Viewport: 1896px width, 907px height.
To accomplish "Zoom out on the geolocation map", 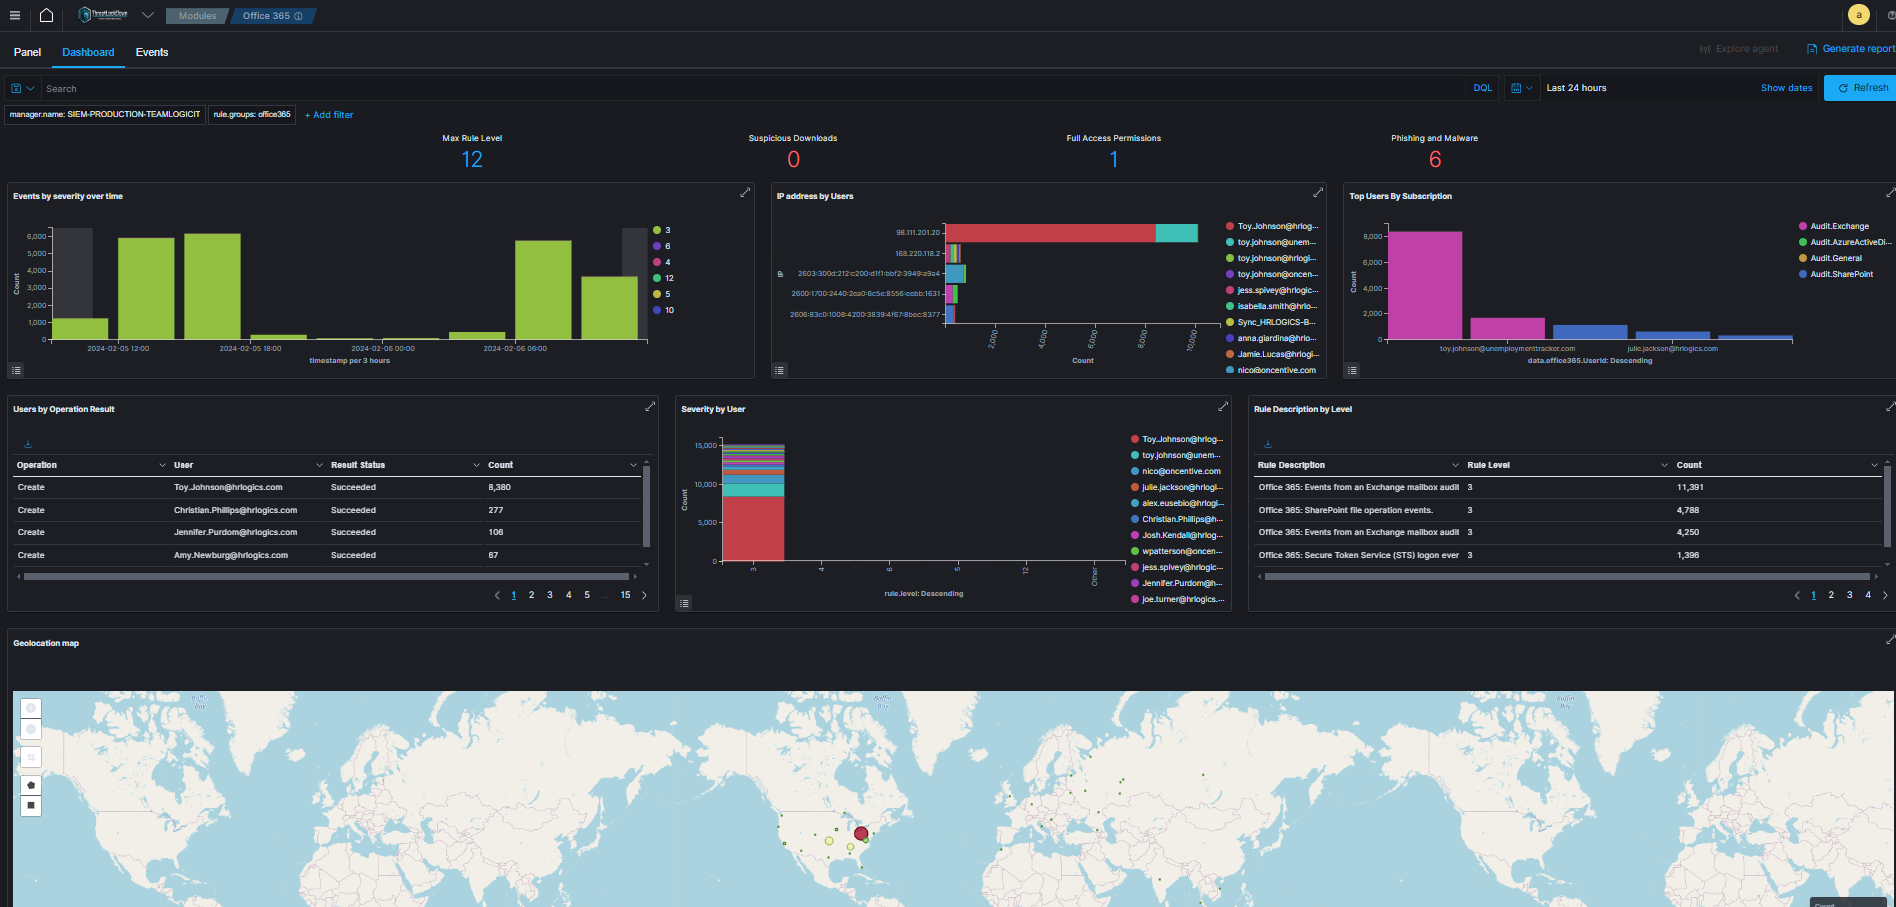I will (31, 730).
